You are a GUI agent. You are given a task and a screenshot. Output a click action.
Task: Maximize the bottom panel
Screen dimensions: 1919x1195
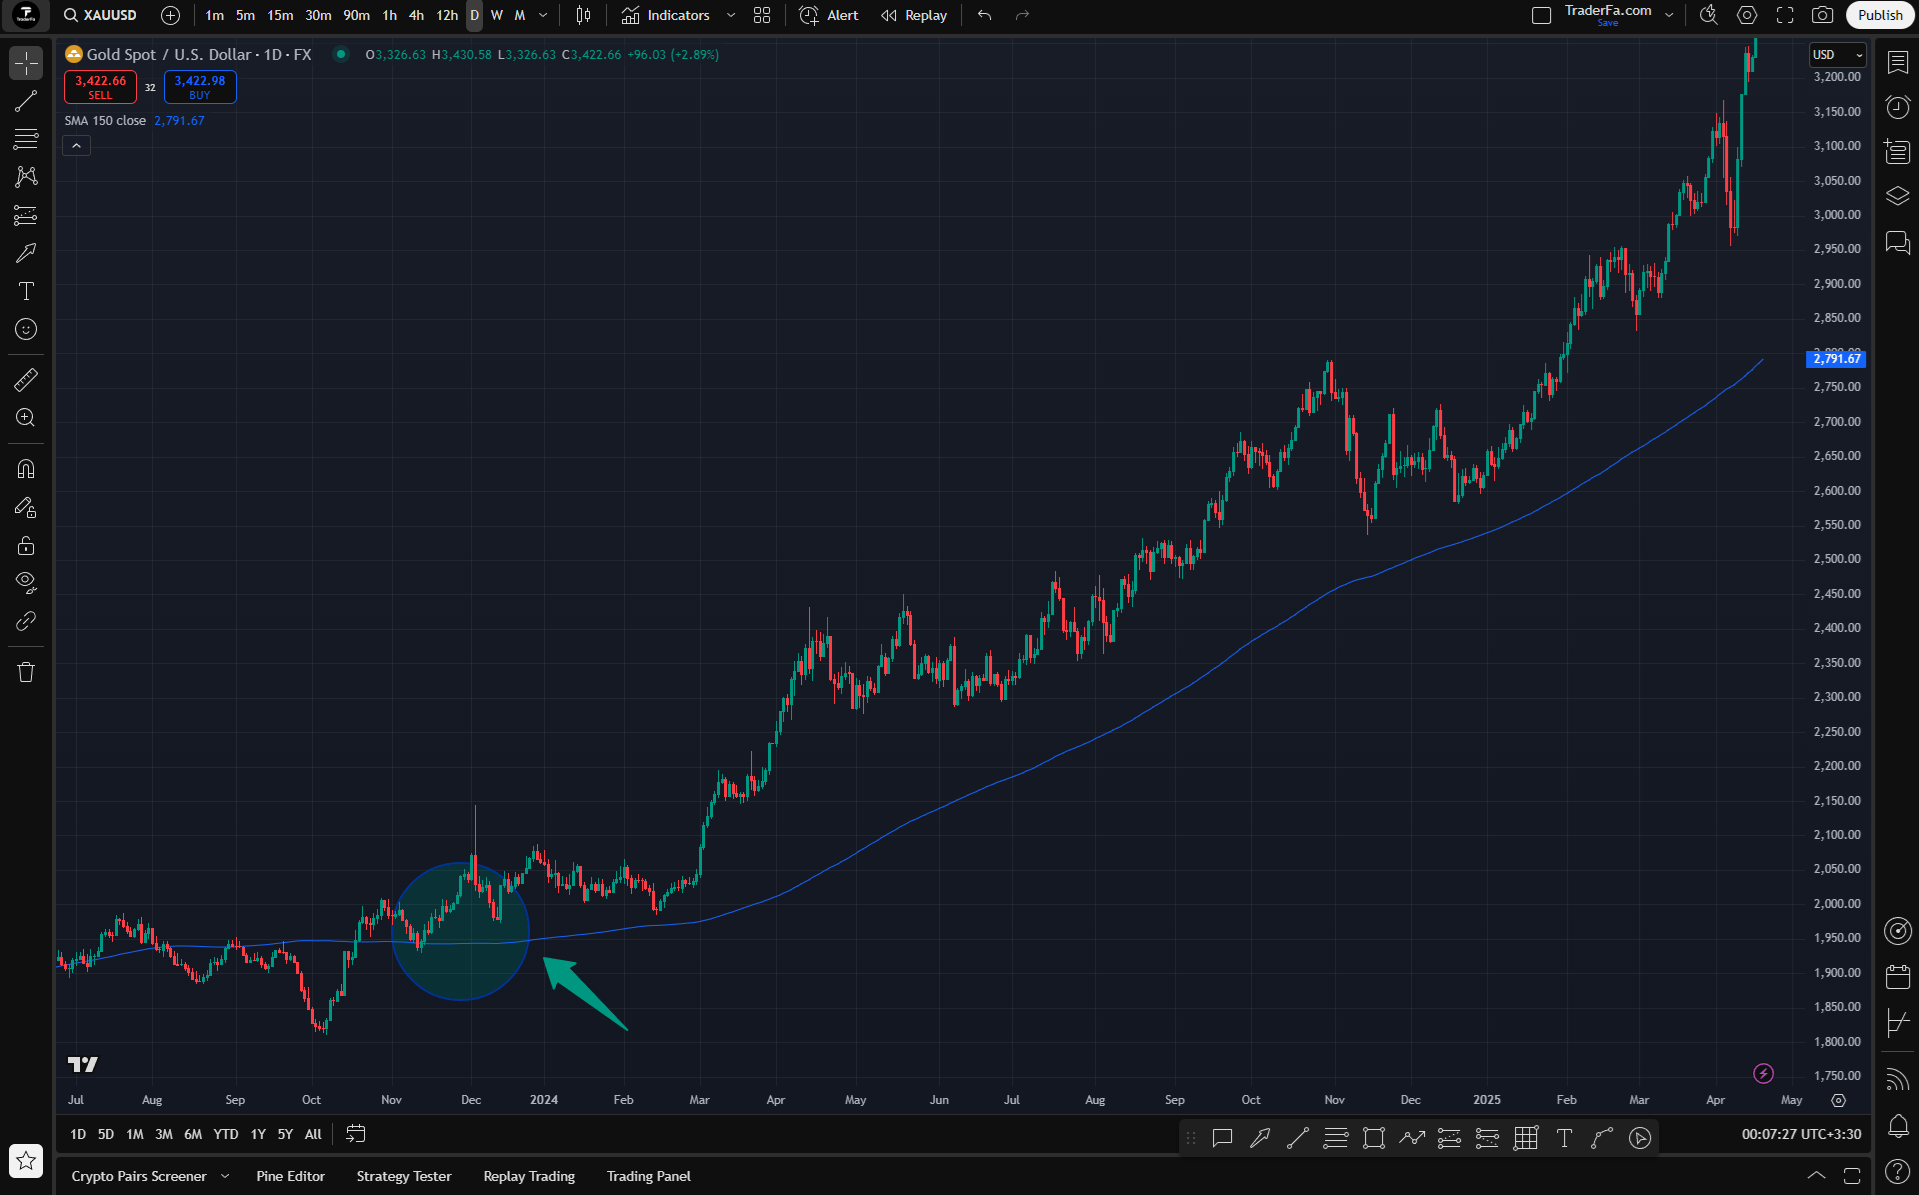click(1852, 1176)
